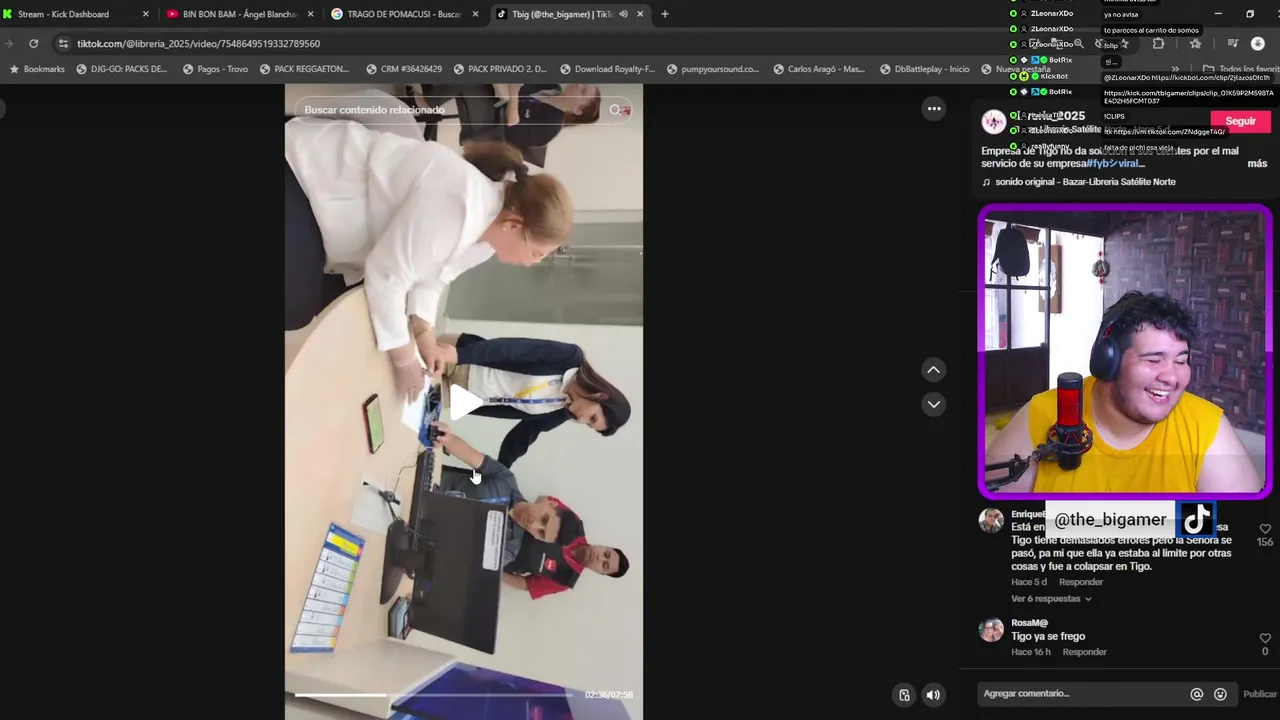Mute the TikTok tab via speaker icon
This screenshot has height=720, width=1280.
click(623, 14)
